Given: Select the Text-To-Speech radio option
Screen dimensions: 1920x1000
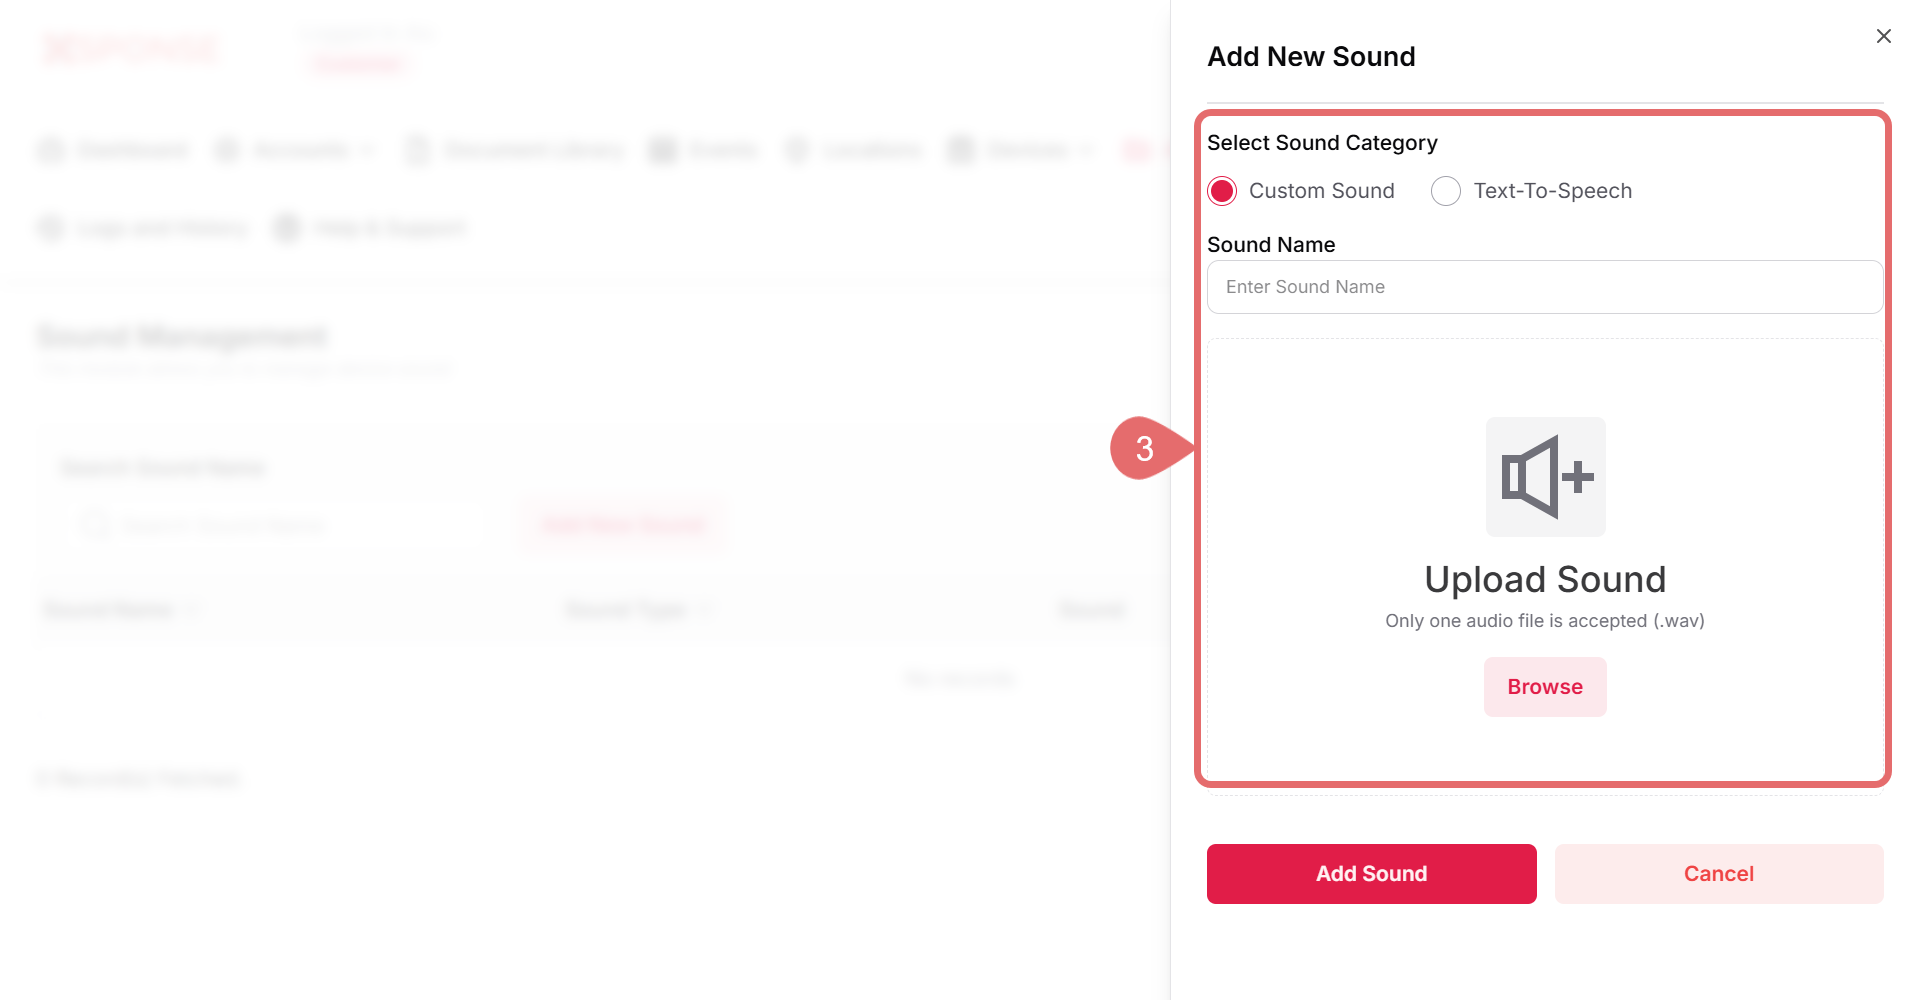Looking at the screenshot, I should pyautogui.click(x=1445, y=191).
